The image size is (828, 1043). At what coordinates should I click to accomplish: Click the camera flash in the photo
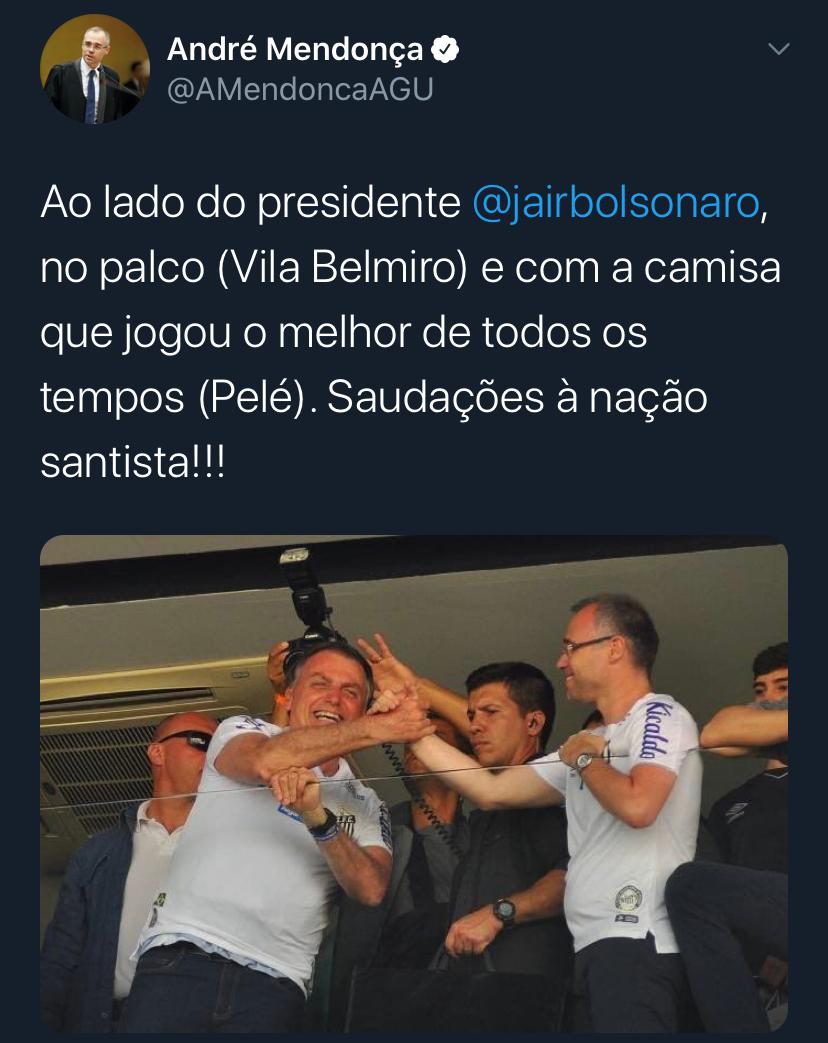(x=303, y=587)
